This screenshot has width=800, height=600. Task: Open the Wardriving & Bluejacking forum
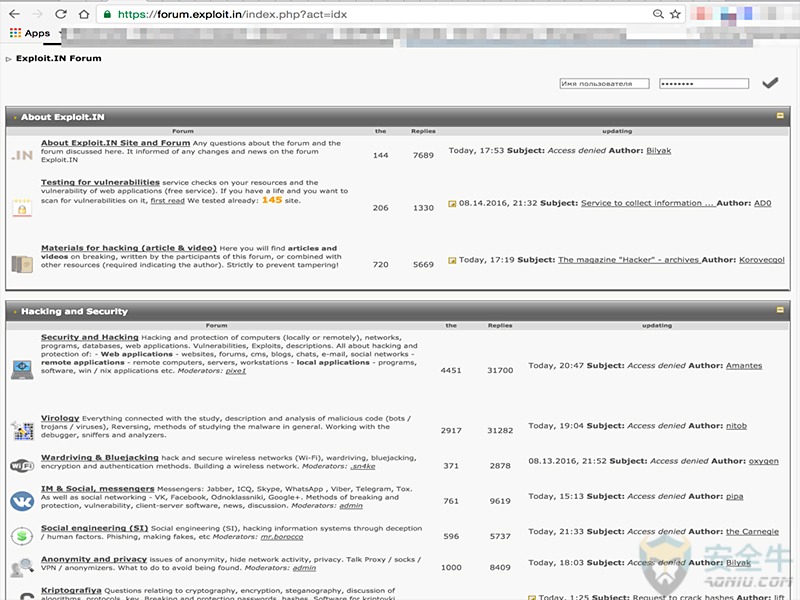click(x=99, y=458)
